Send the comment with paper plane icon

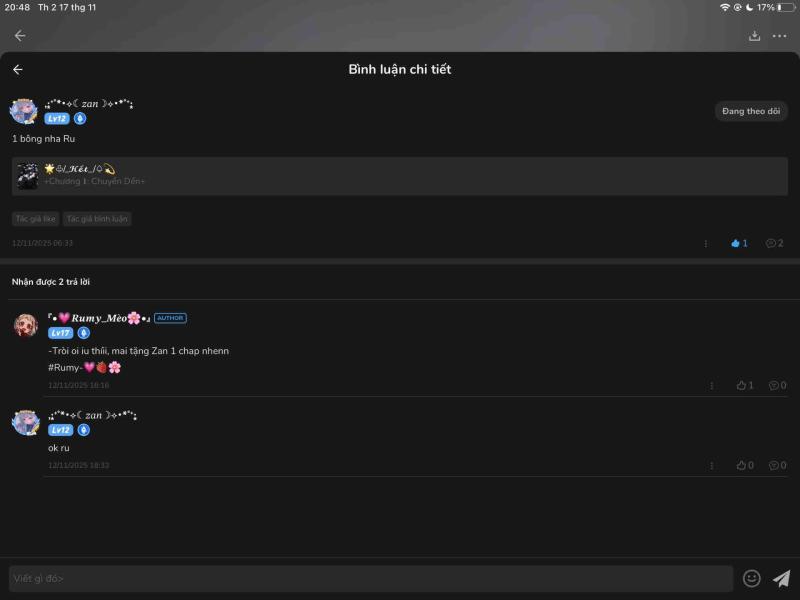pyautogui.click(x=781, y=578)
